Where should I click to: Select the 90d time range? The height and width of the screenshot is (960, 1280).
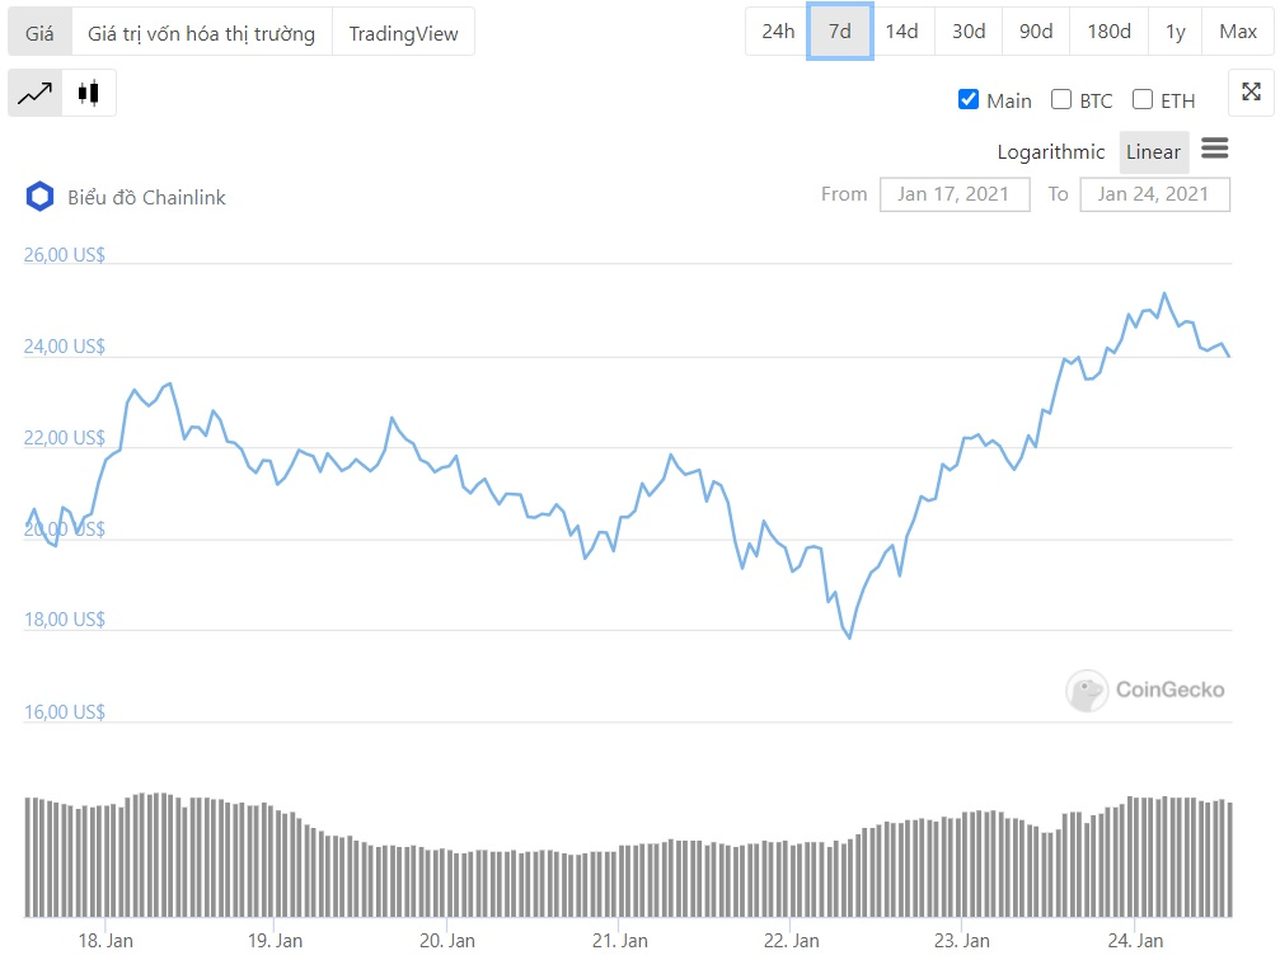click(x=1036, y=31)
